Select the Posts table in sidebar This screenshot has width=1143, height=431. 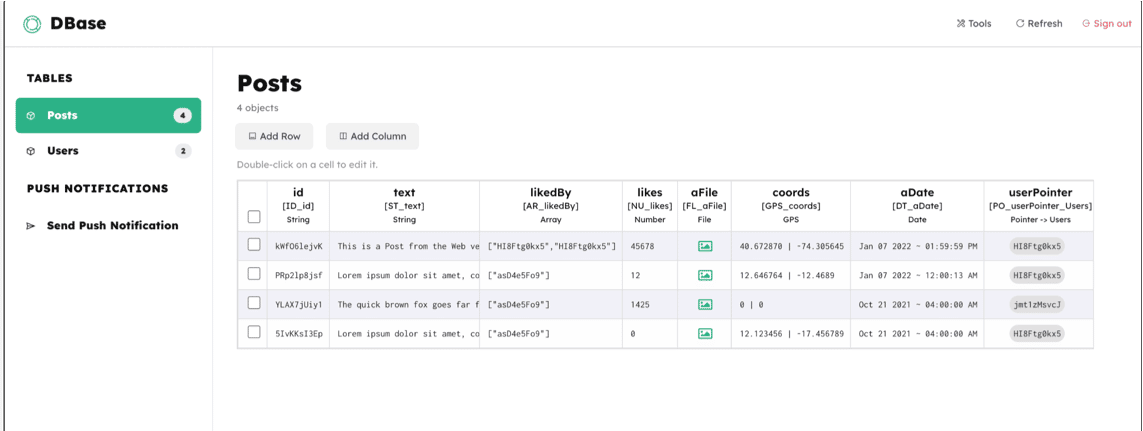point(109,115)
